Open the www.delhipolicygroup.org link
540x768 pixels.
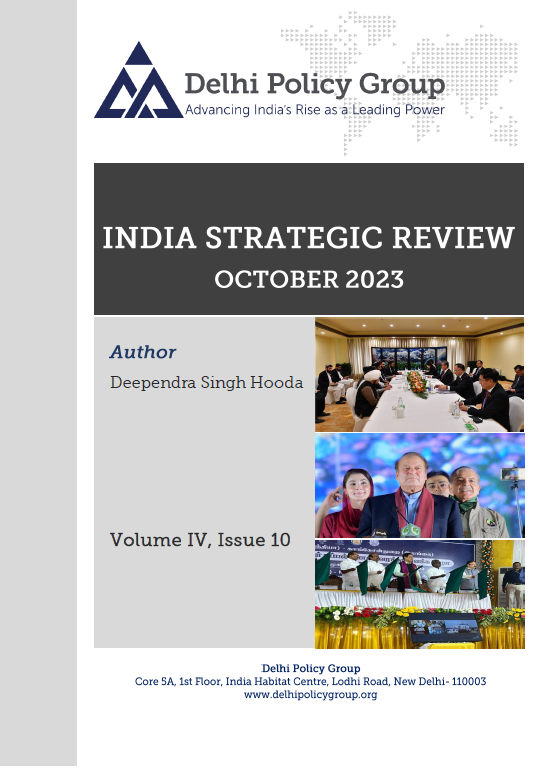click(x=311, y=695)
